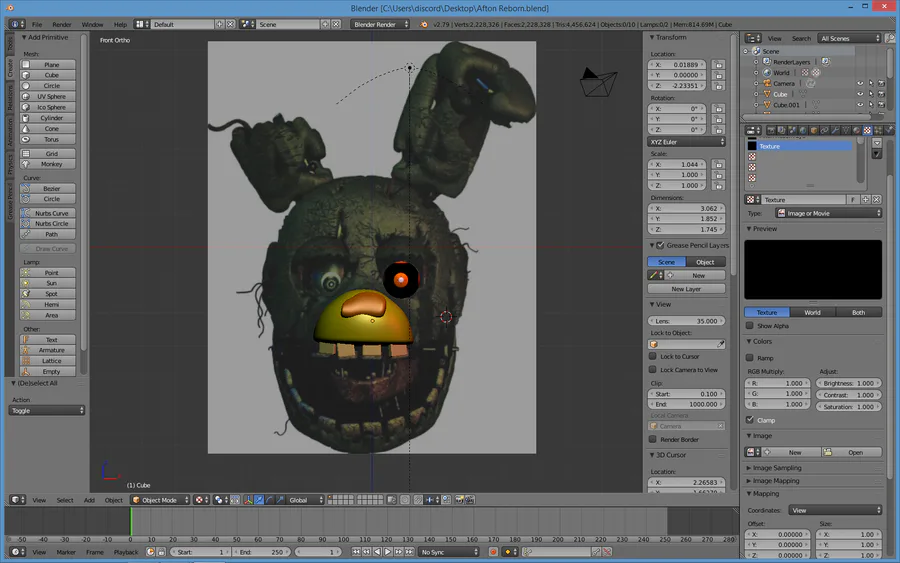Image resolution: width=900 pixels, height=563 pixels.
Task: Disable the Clamp checkbox
Action: [750, 420]
